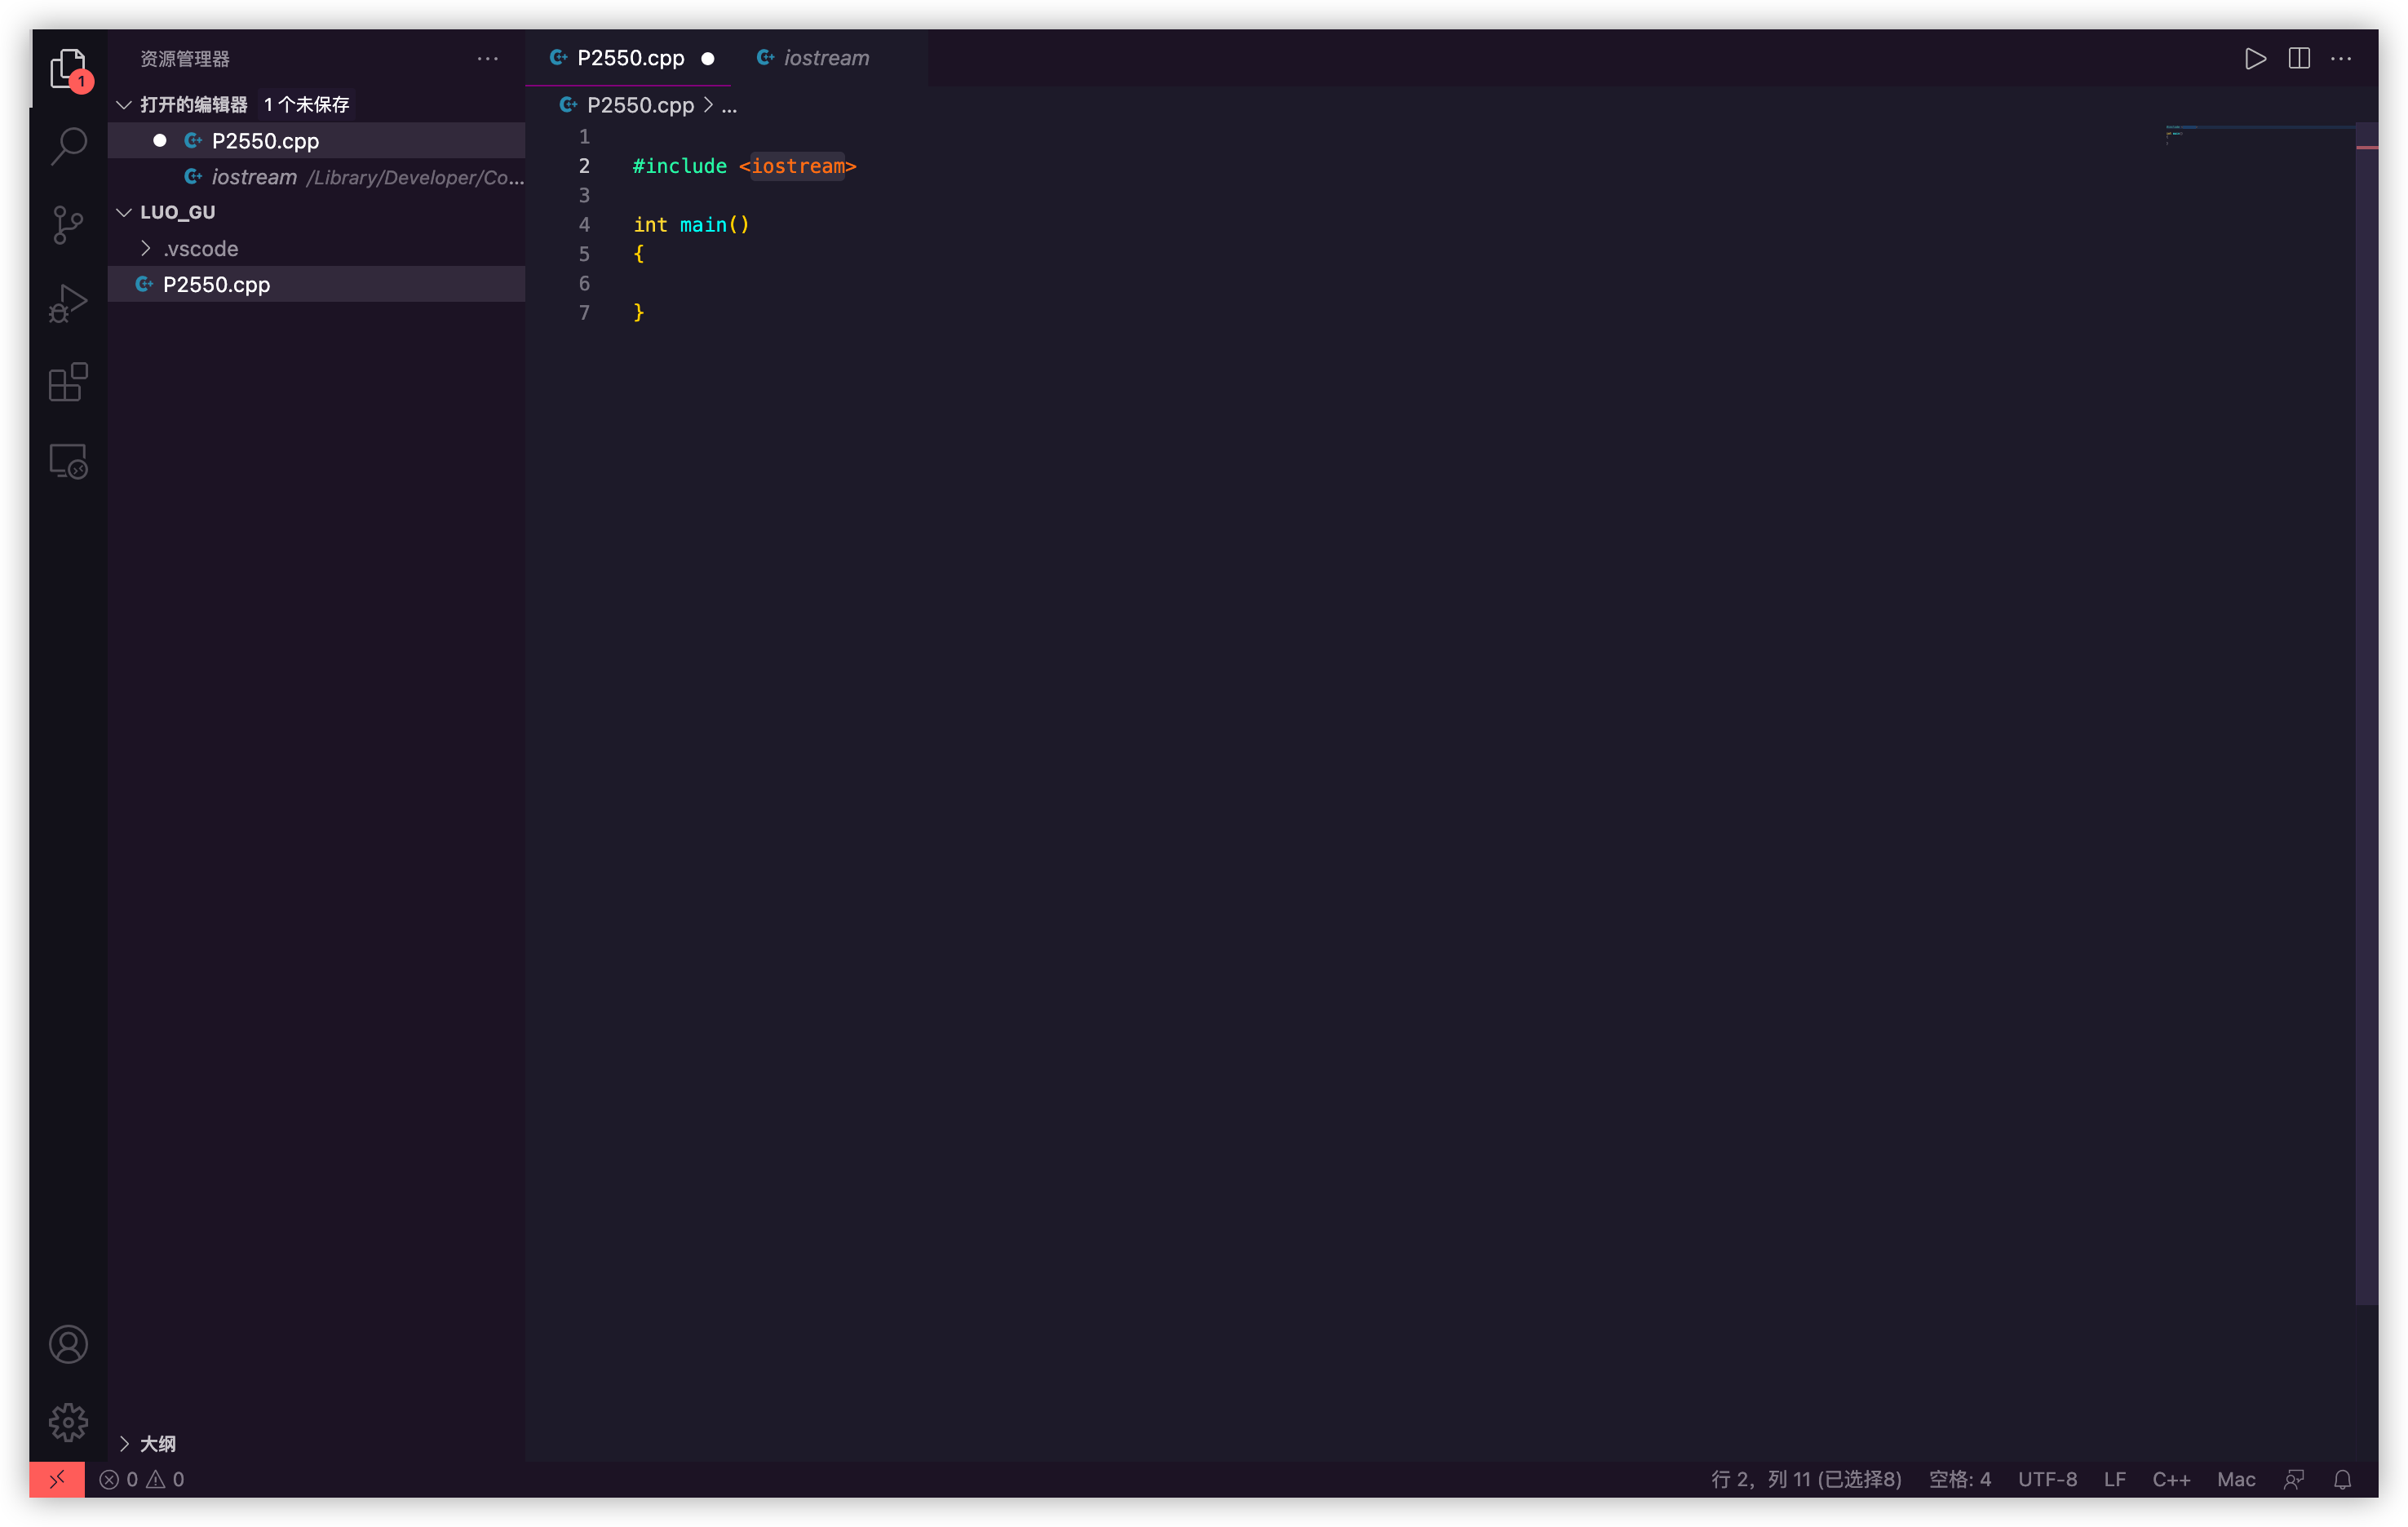Screen dimensions: 2408x1527
Task: Select P2550.cpp under LUO_GU folder
Action: tap(316, 284)
